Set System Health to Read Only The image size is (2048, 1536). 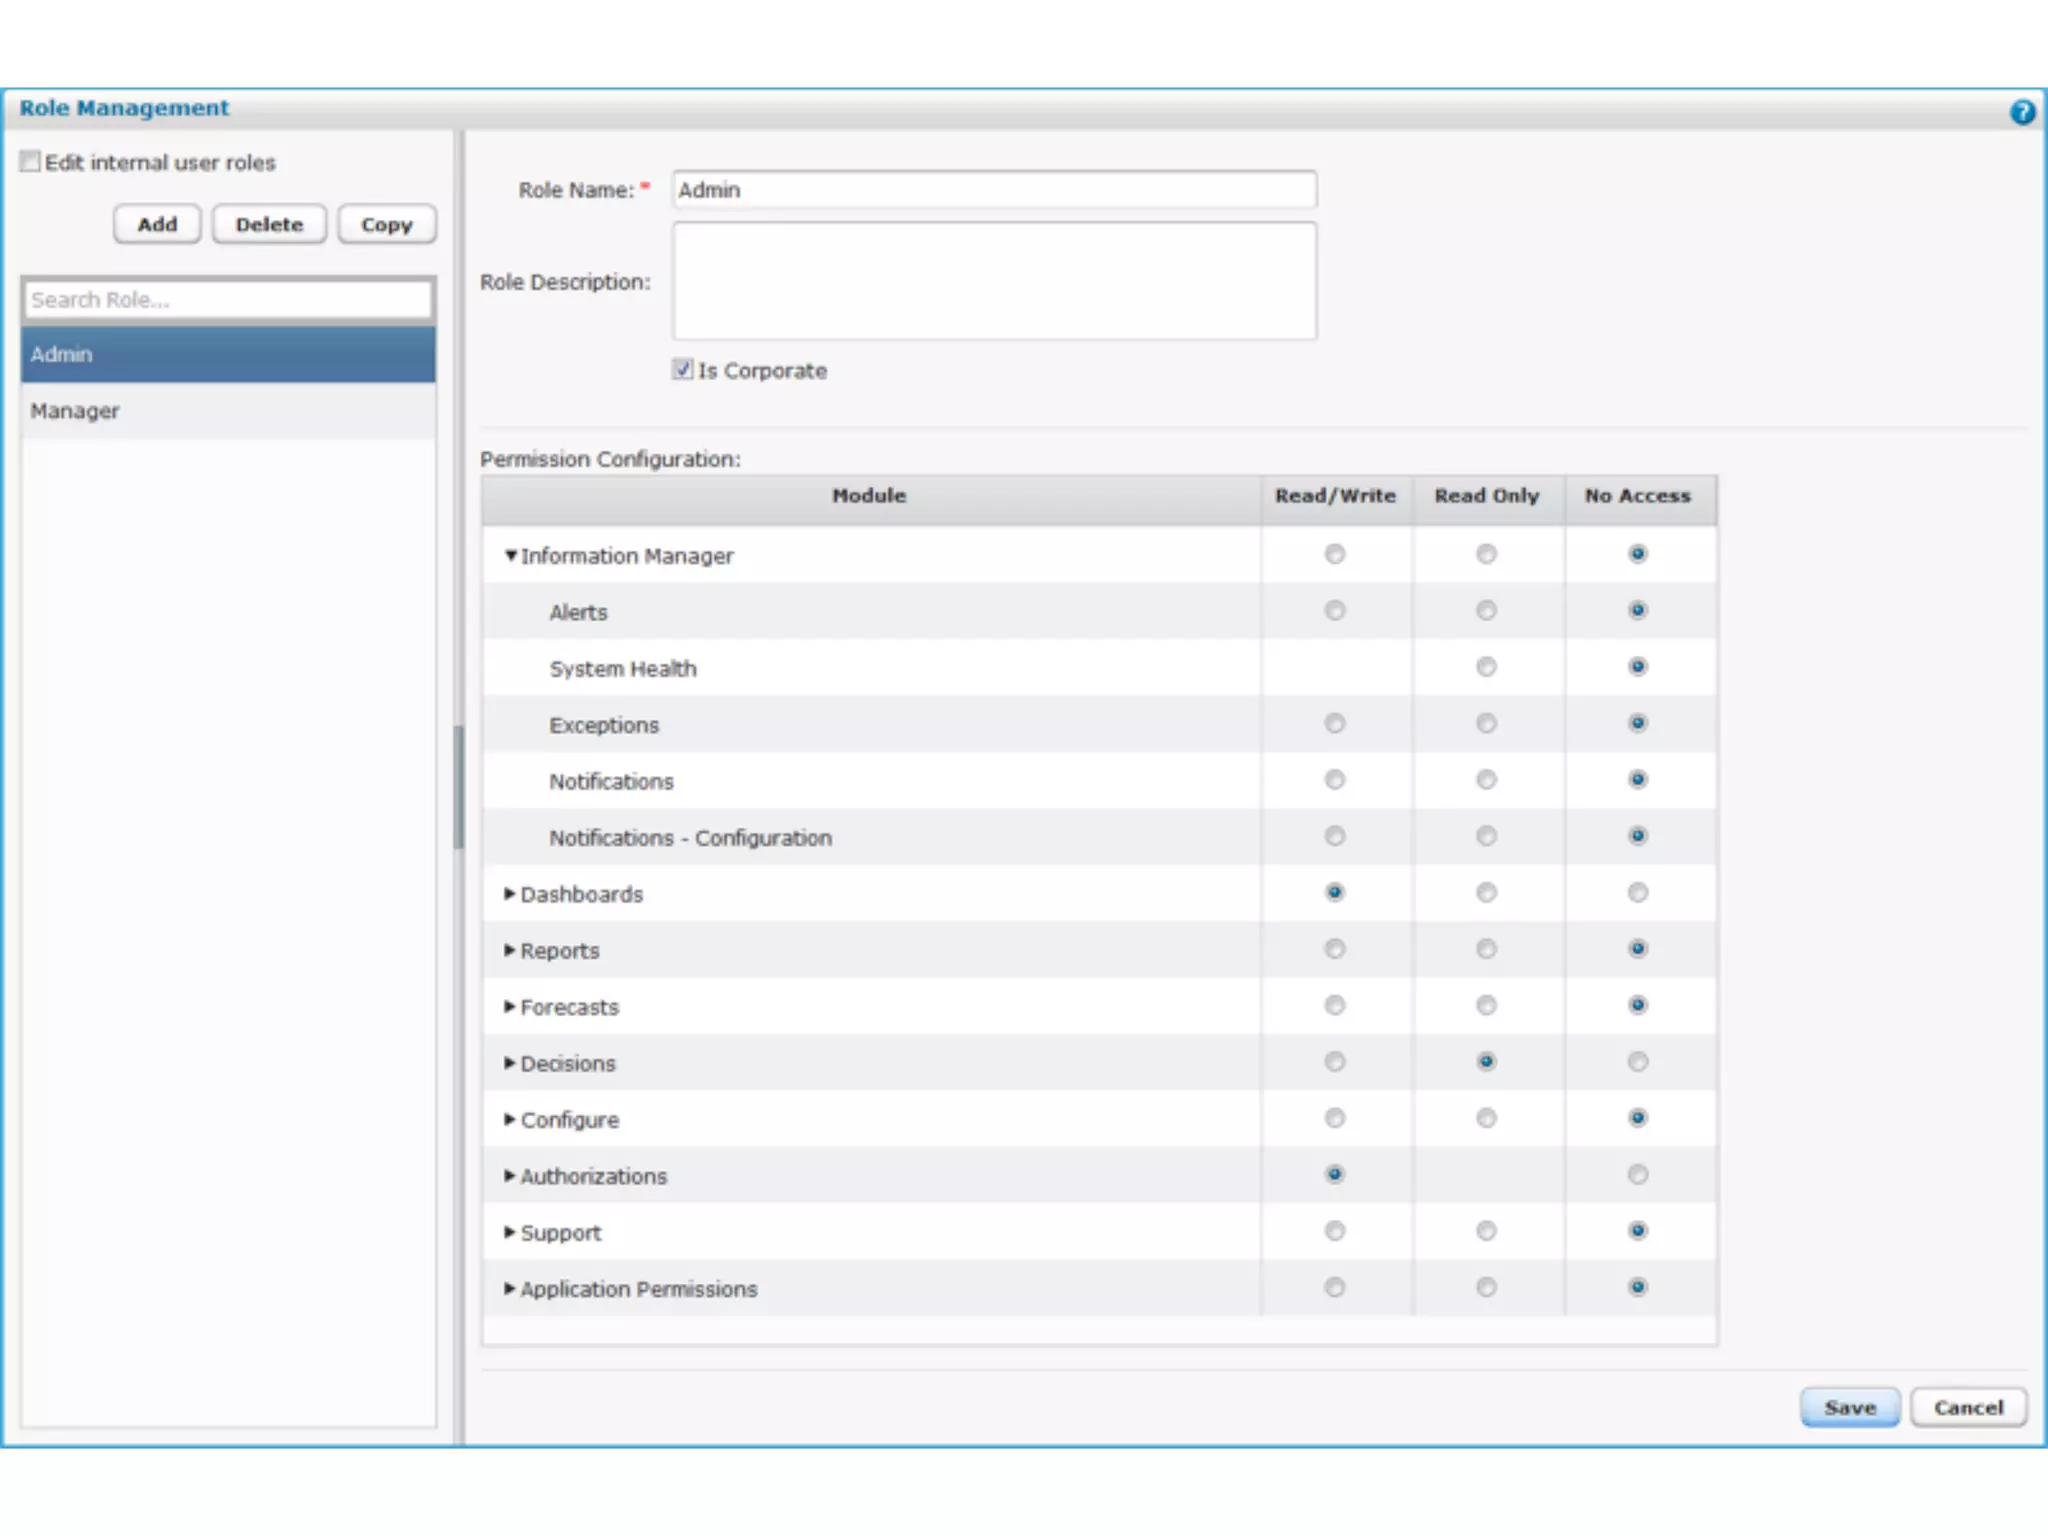click(x=1486, y=667)
